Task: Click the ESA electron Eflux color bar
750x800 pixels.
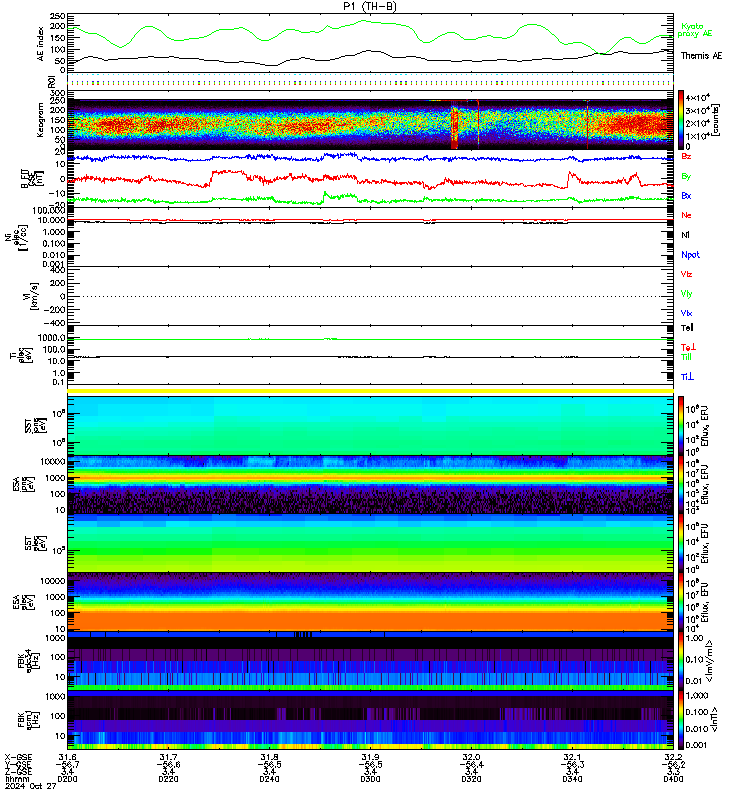Action: coord(681,602)
